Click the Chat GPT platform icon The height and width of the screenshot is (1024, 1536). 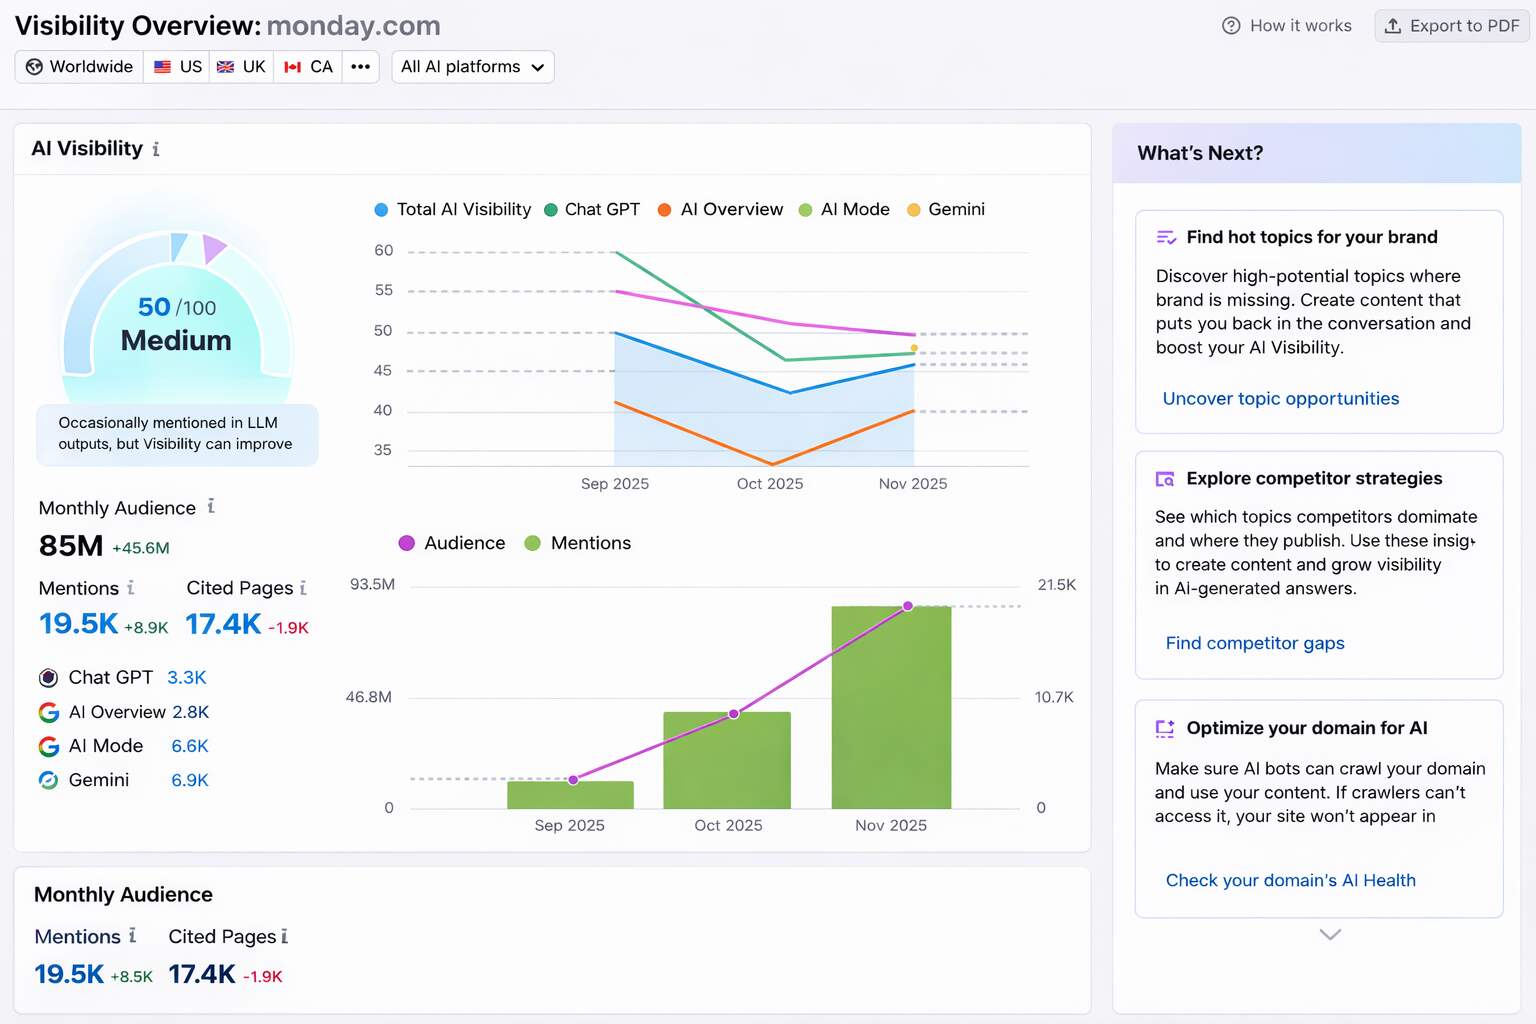click(x=47, y=677)
